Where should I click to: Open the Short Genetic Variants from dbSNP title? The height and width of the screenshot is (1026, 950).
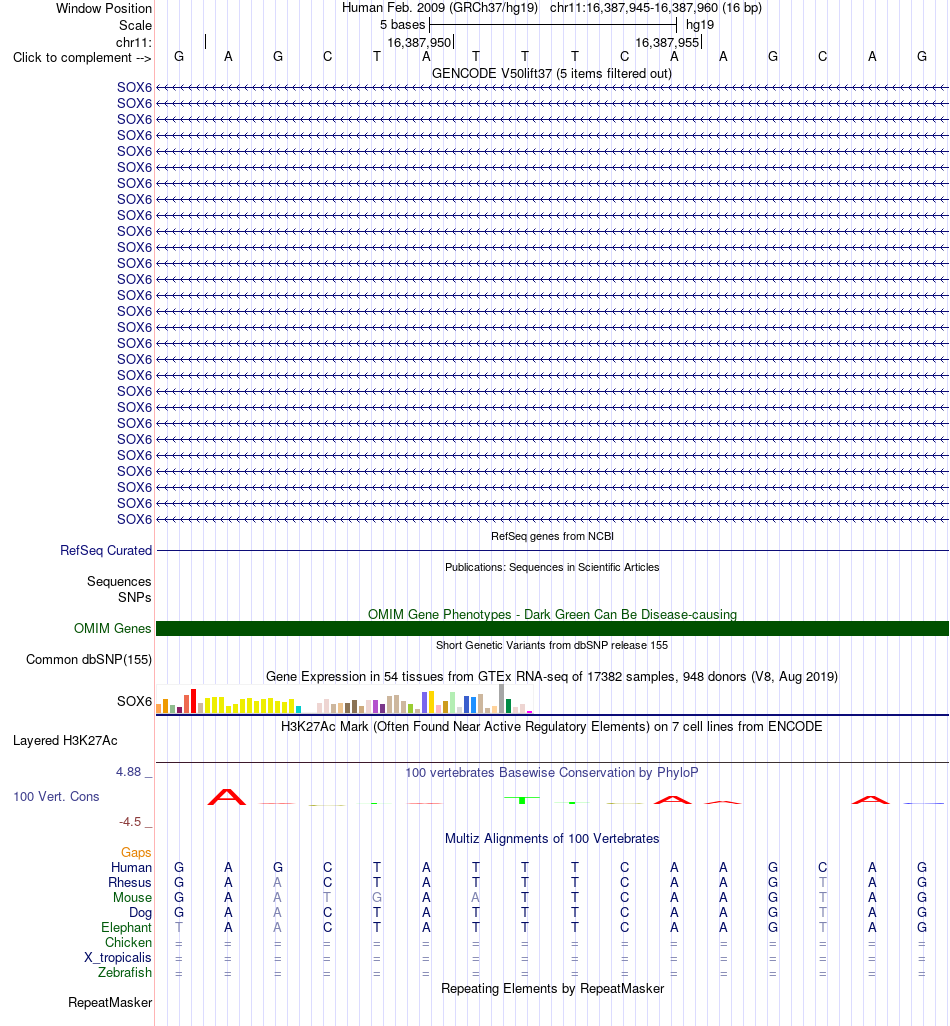(x=552, y=645)
